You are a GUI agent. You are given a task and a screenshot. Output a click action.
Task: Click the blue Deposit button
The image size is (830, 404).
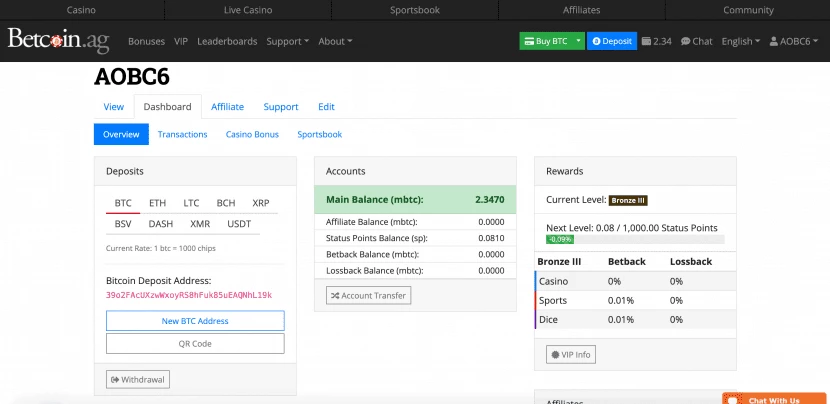(611, 41)
